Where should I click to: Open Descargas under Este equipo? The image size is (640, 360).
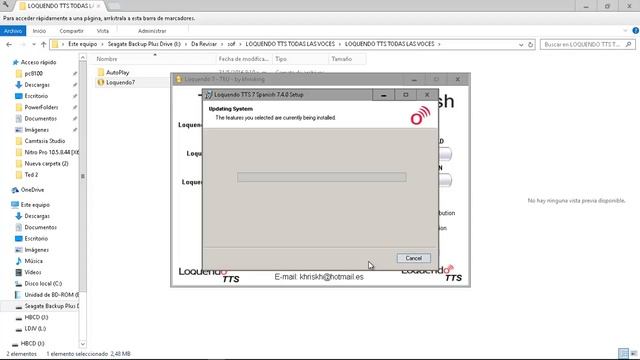pos(37,216)
